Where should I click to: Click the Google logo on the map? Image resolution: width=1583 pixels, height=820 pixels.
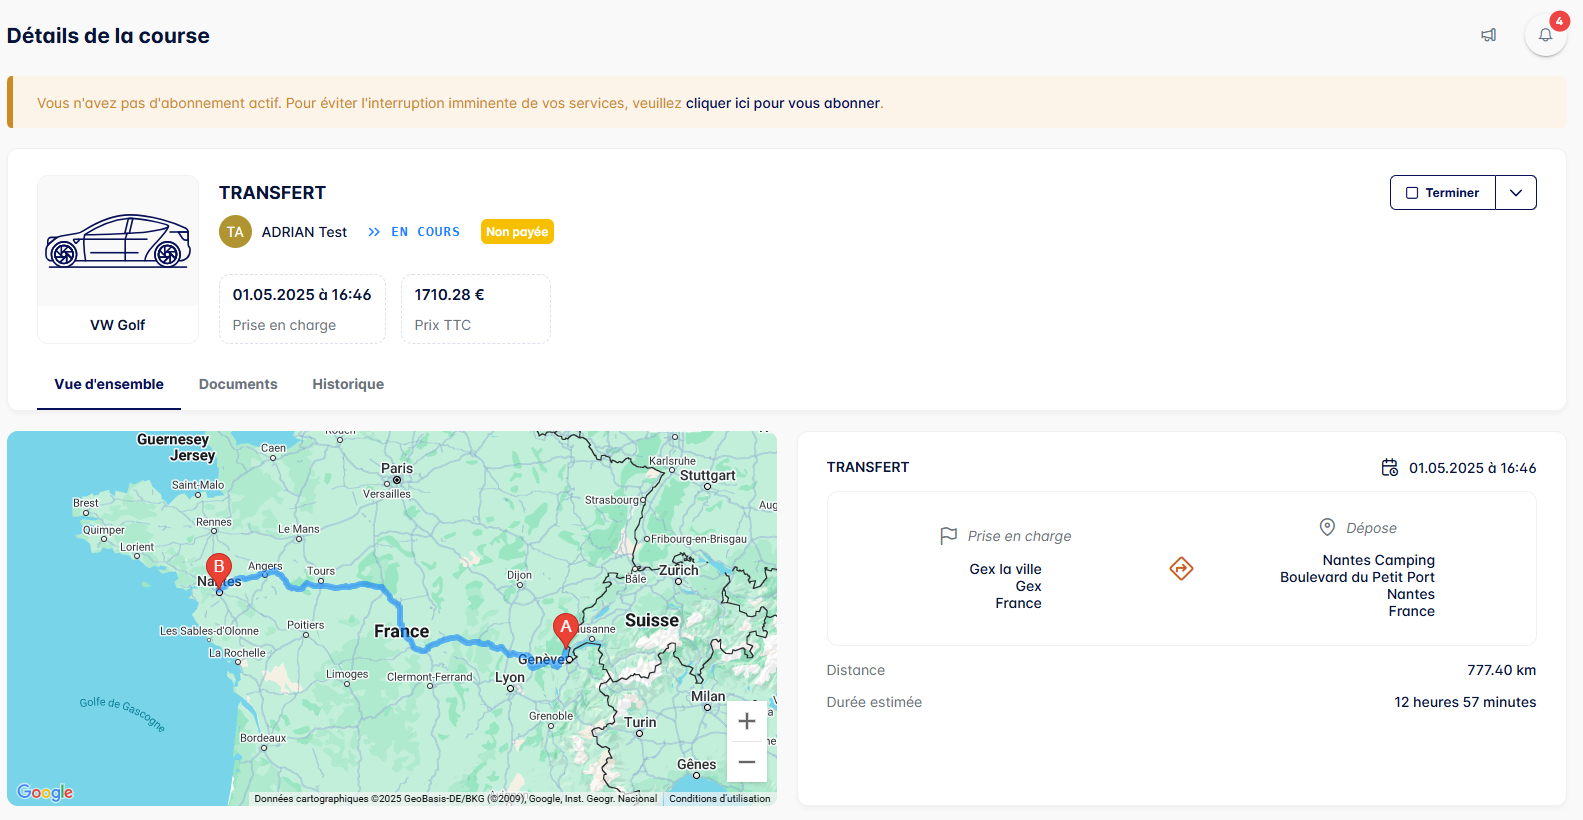coord(45,792)
